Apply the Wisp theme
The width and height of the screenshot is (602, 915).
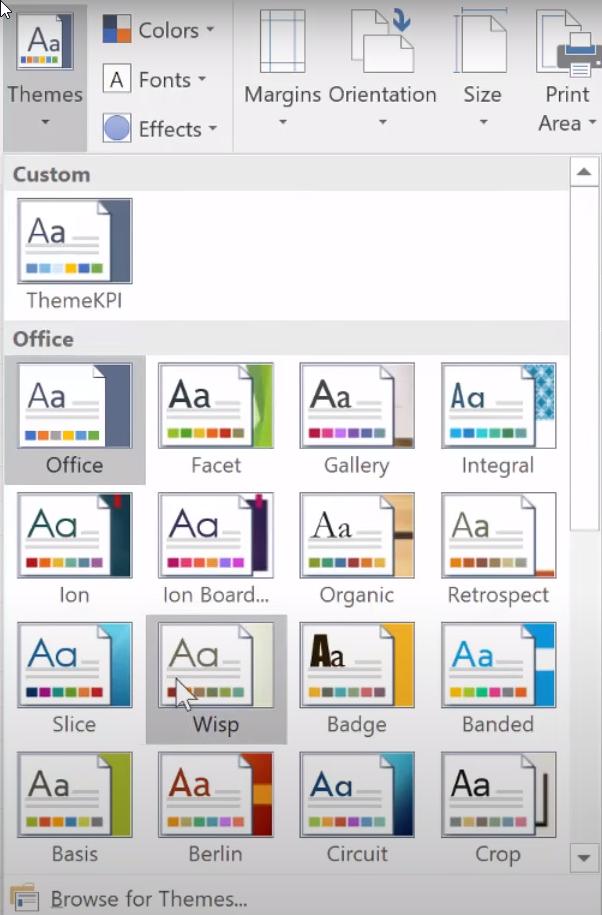(x=216, y=679)
